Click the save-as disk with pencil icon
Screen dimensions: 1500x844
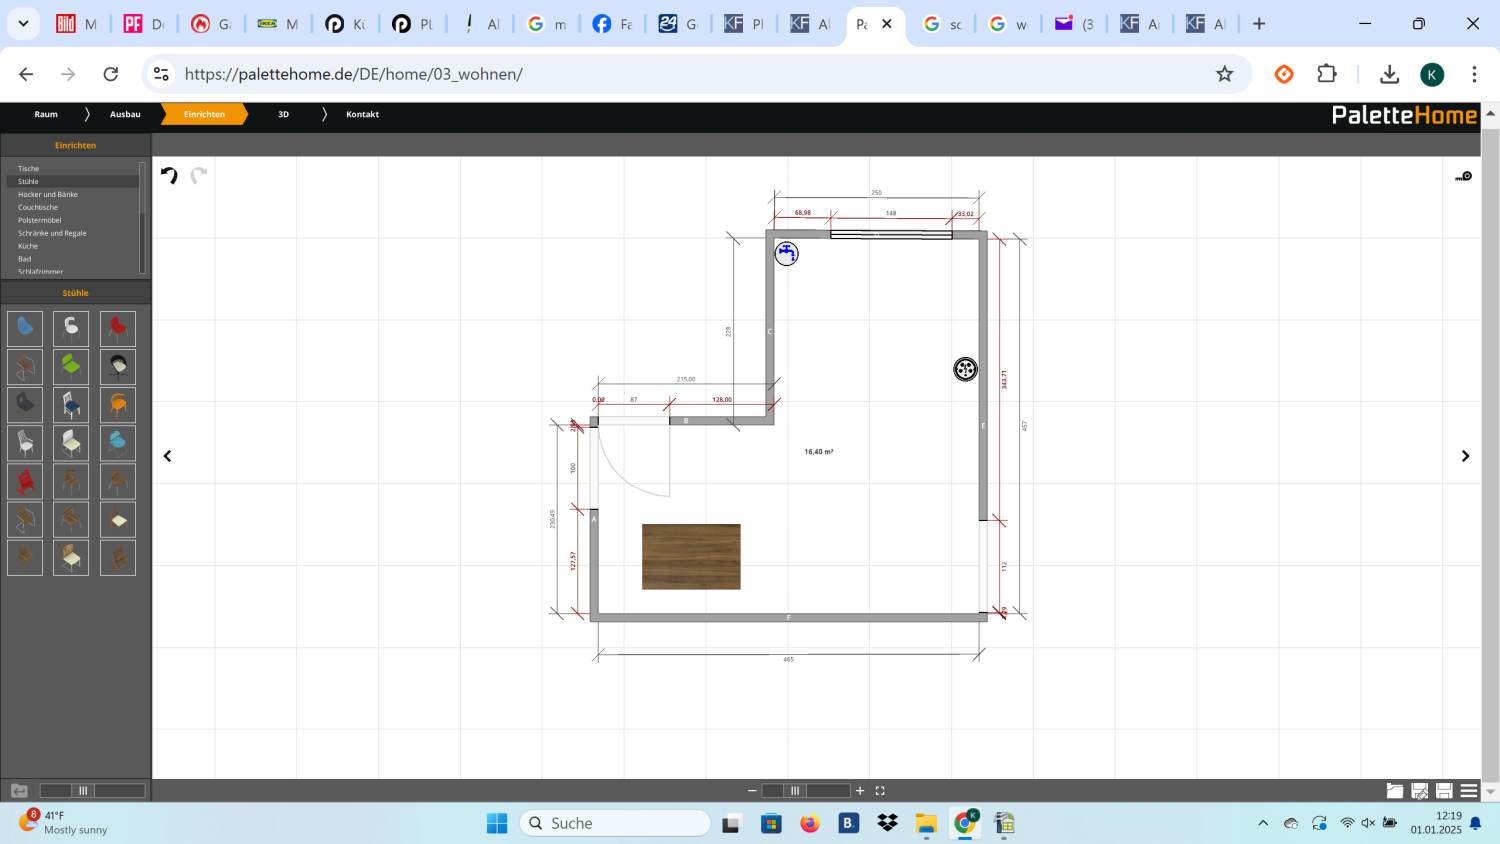(1419, 791)
